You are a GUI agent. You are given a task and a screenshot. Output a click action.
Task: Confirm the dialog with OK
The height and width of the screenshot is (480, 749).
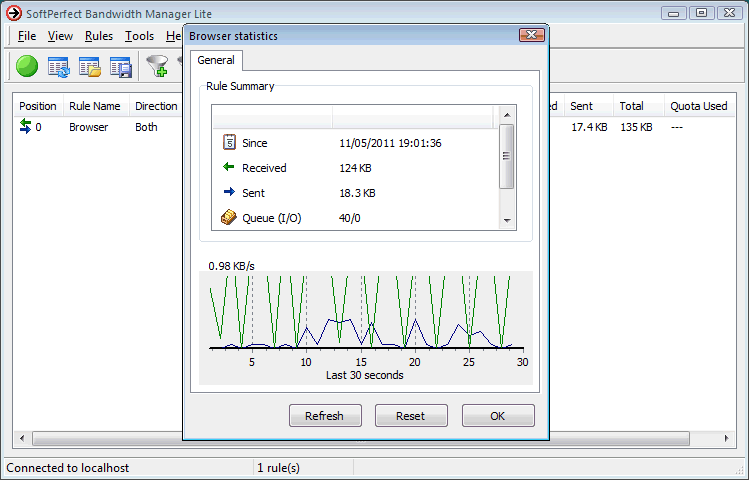[x=497, y=416]
